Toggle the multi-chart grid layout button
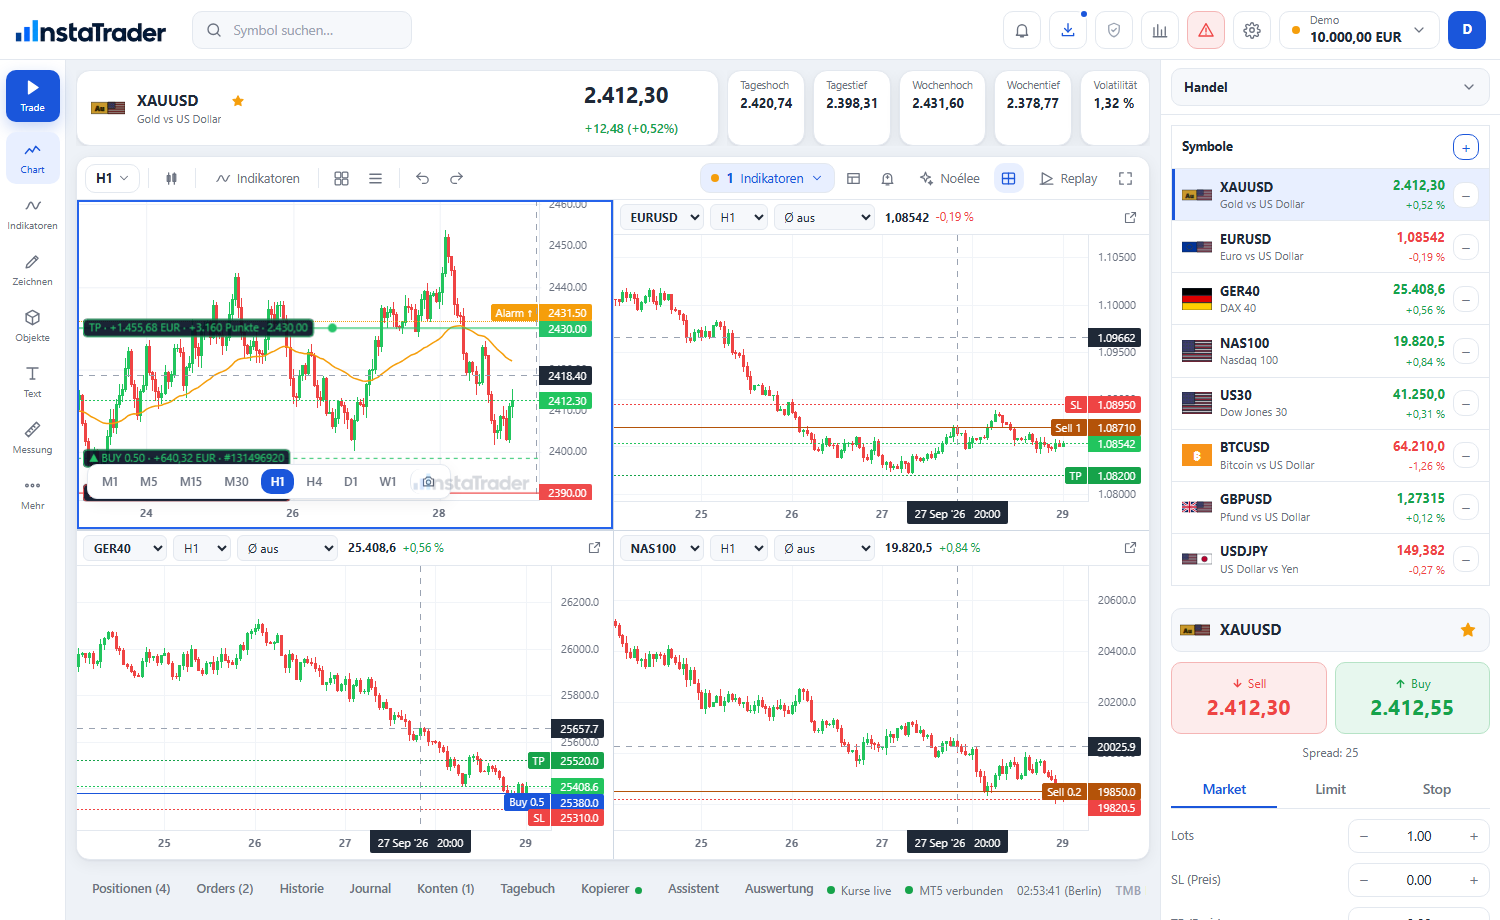This screenshot has height=920, width=1500. (x=1008, y=178)
